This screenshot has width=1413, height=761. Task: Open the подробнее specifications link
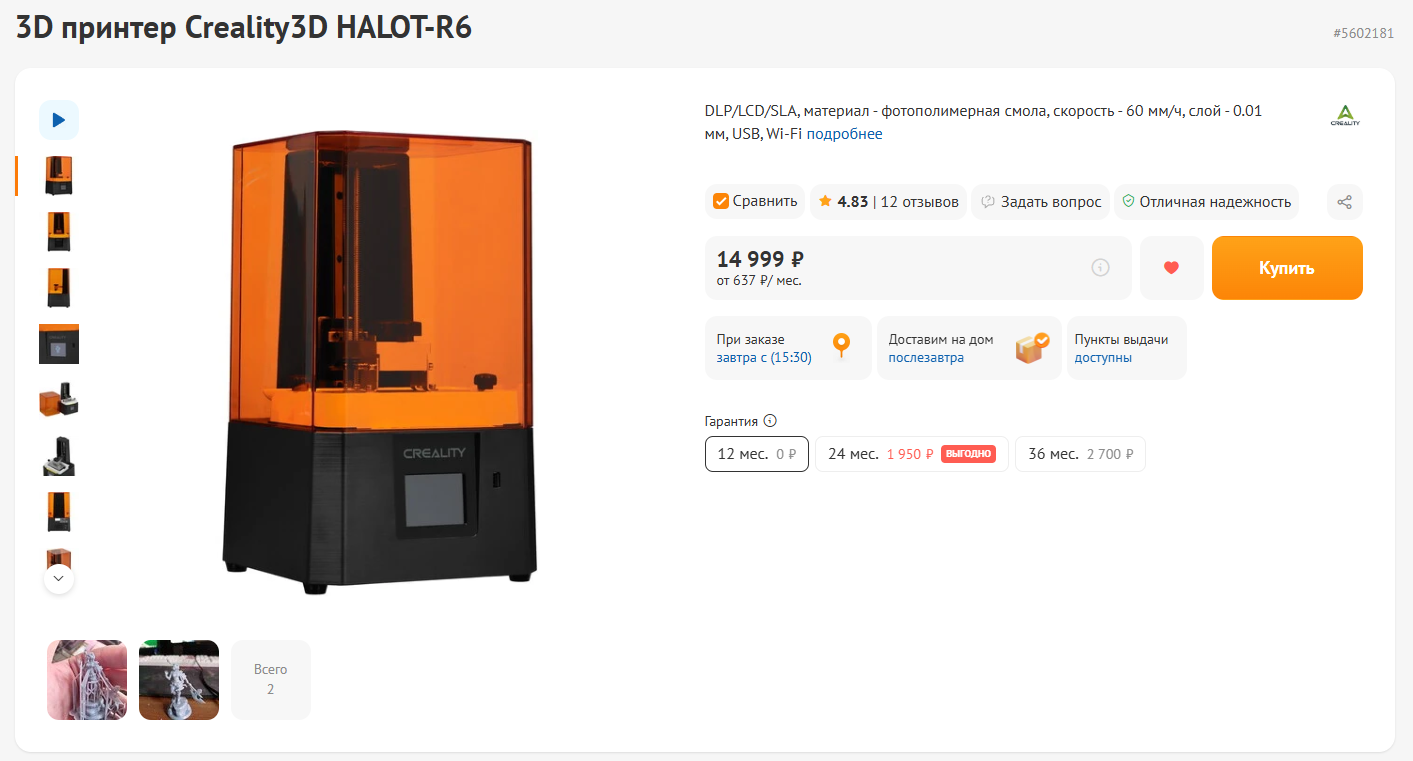pos(844,134)
